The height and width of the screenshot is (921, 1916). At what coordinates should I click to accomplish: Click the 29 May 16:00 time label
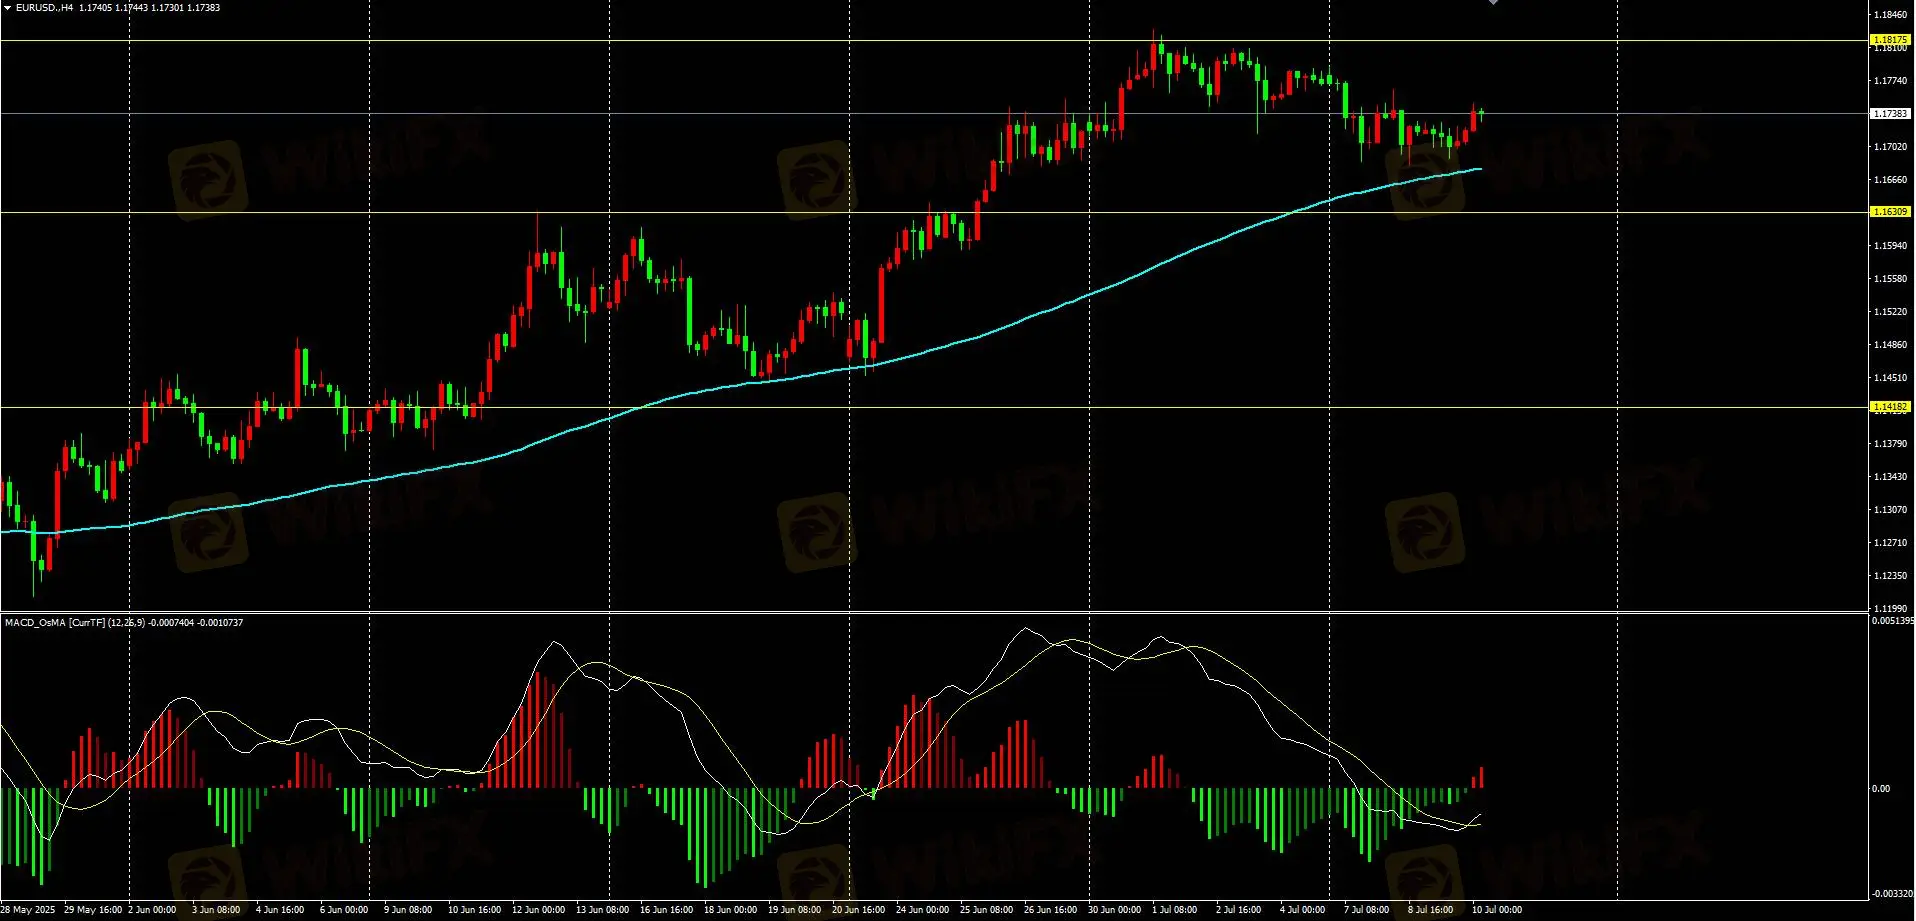tap(93, 910)
